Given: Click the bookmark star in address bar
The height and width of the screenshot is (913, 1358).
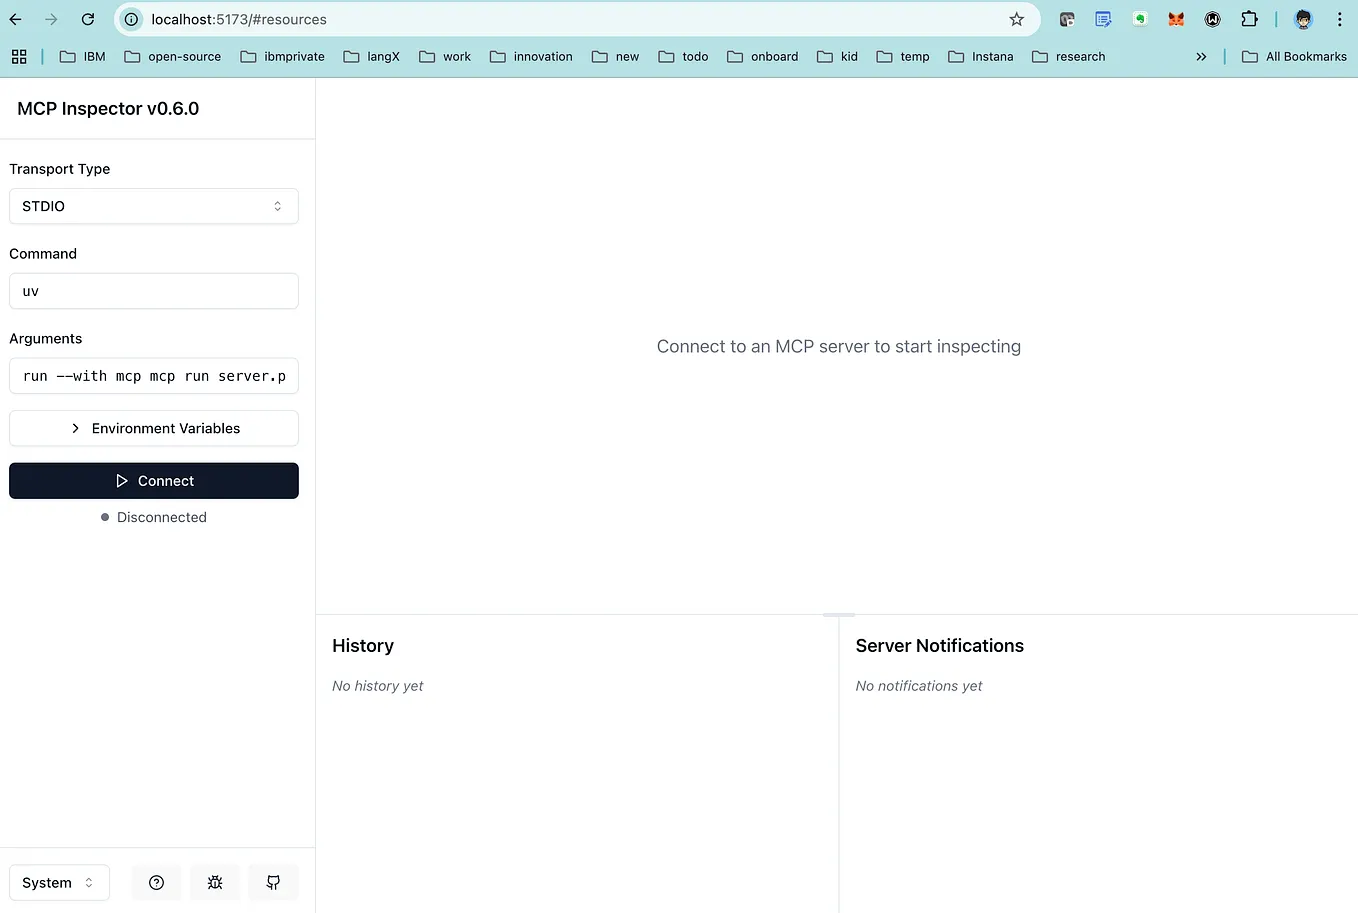Looking at the screenshot, I should (x=1016, y=19).
